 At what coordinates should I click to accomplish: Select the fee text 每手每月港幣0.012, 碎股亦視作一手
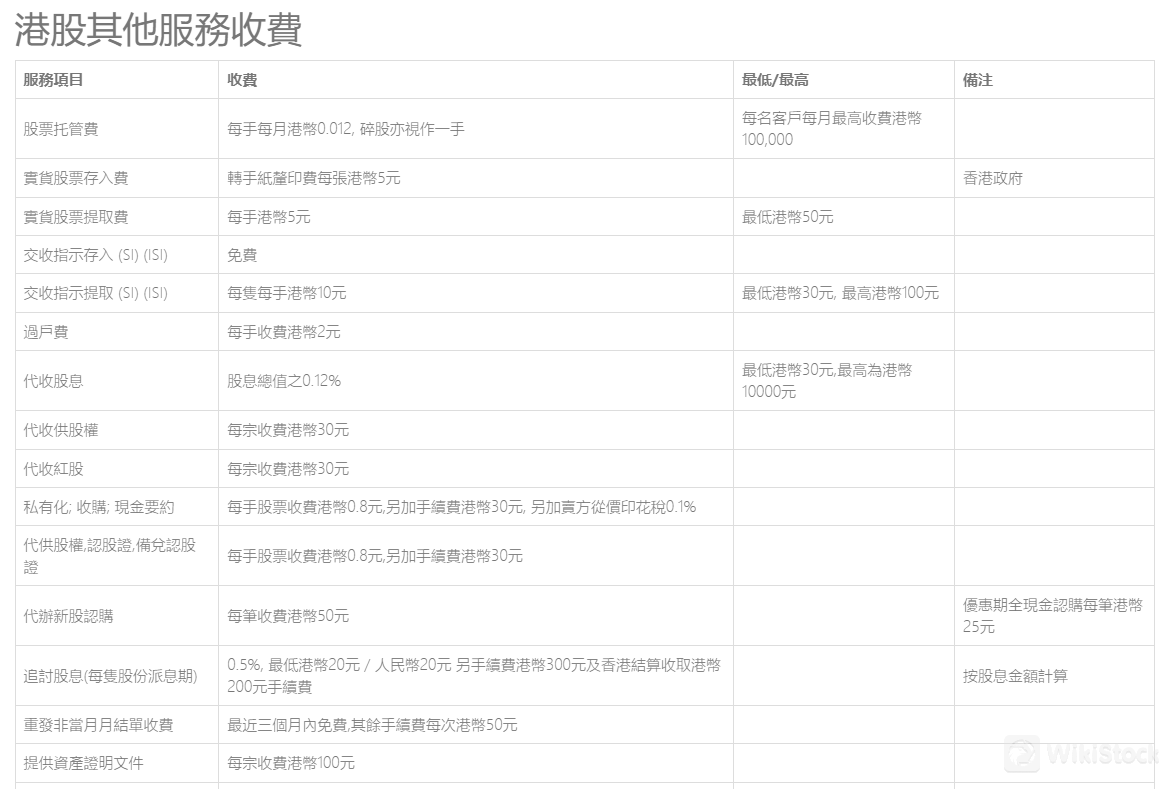coord(346,129)
